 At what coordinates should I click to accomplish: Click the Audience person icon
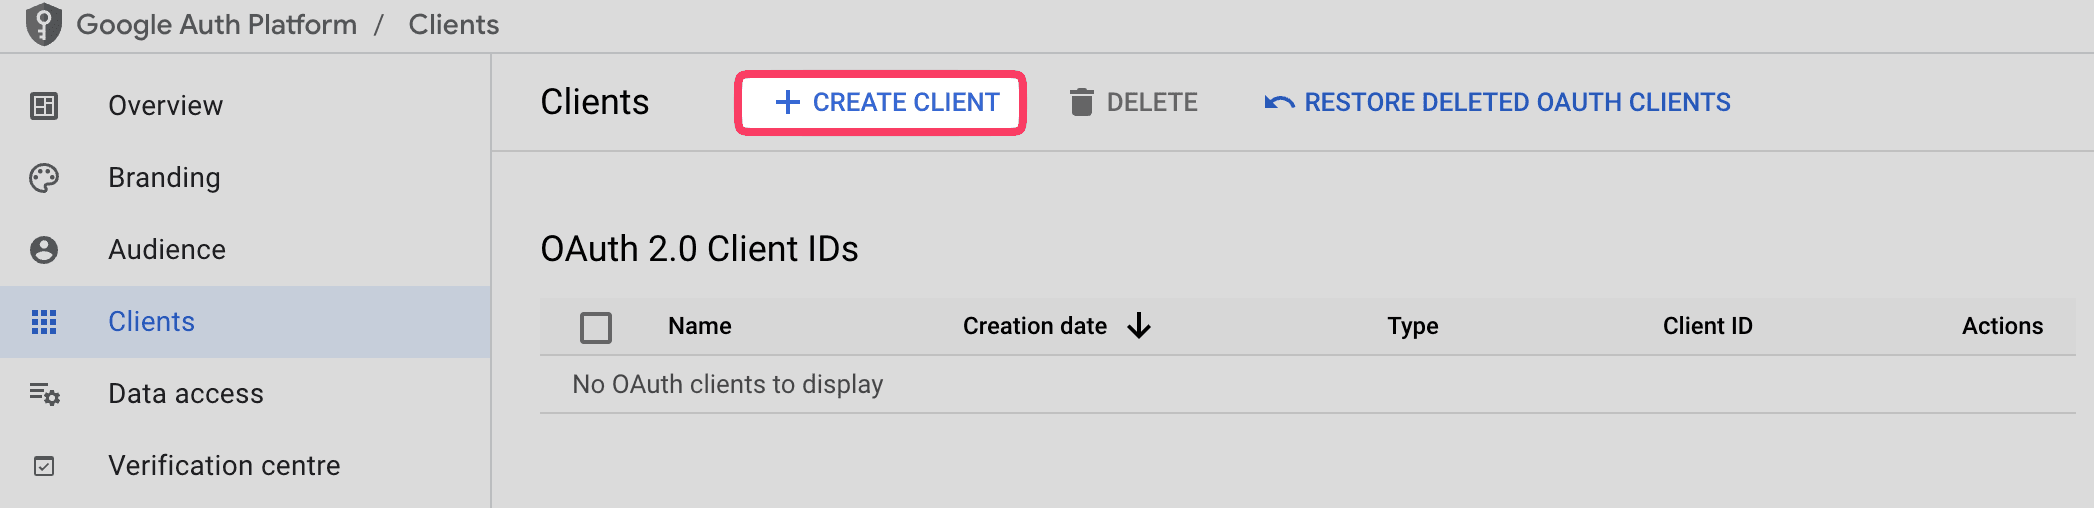(x=44, y=250)
